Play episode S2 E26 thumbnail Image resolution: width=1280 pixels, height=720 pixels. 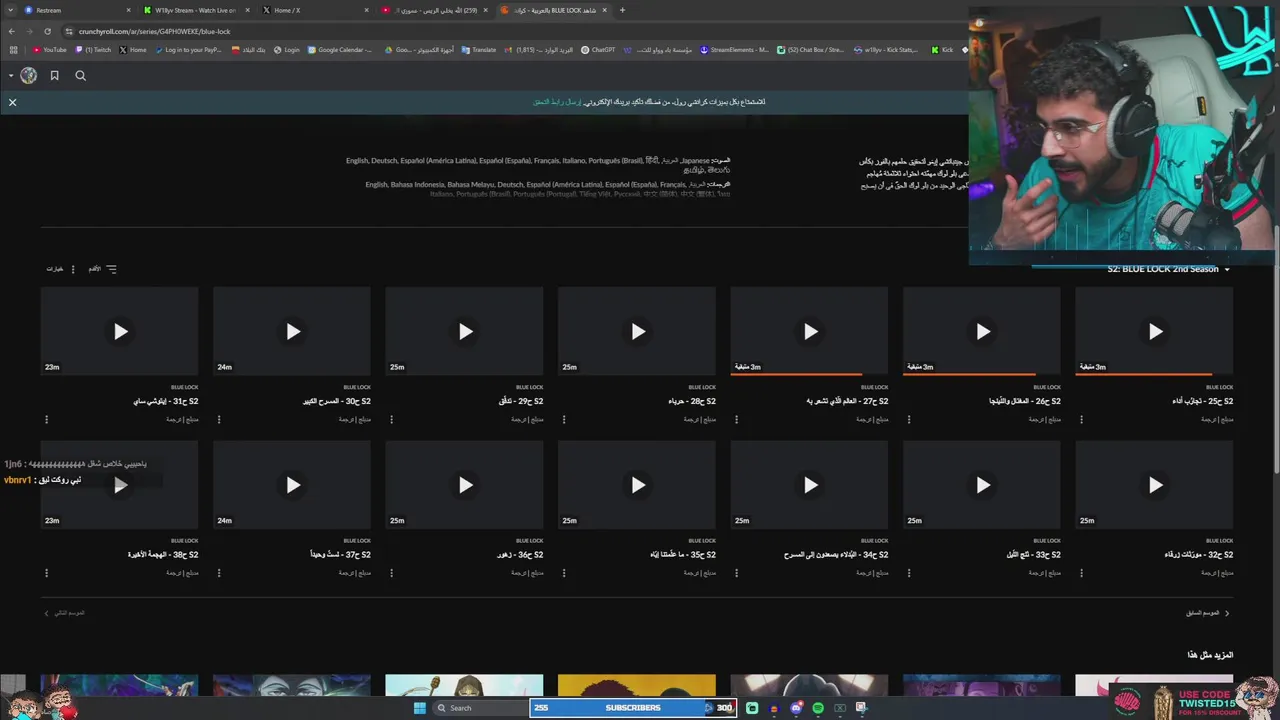(982, 331)
